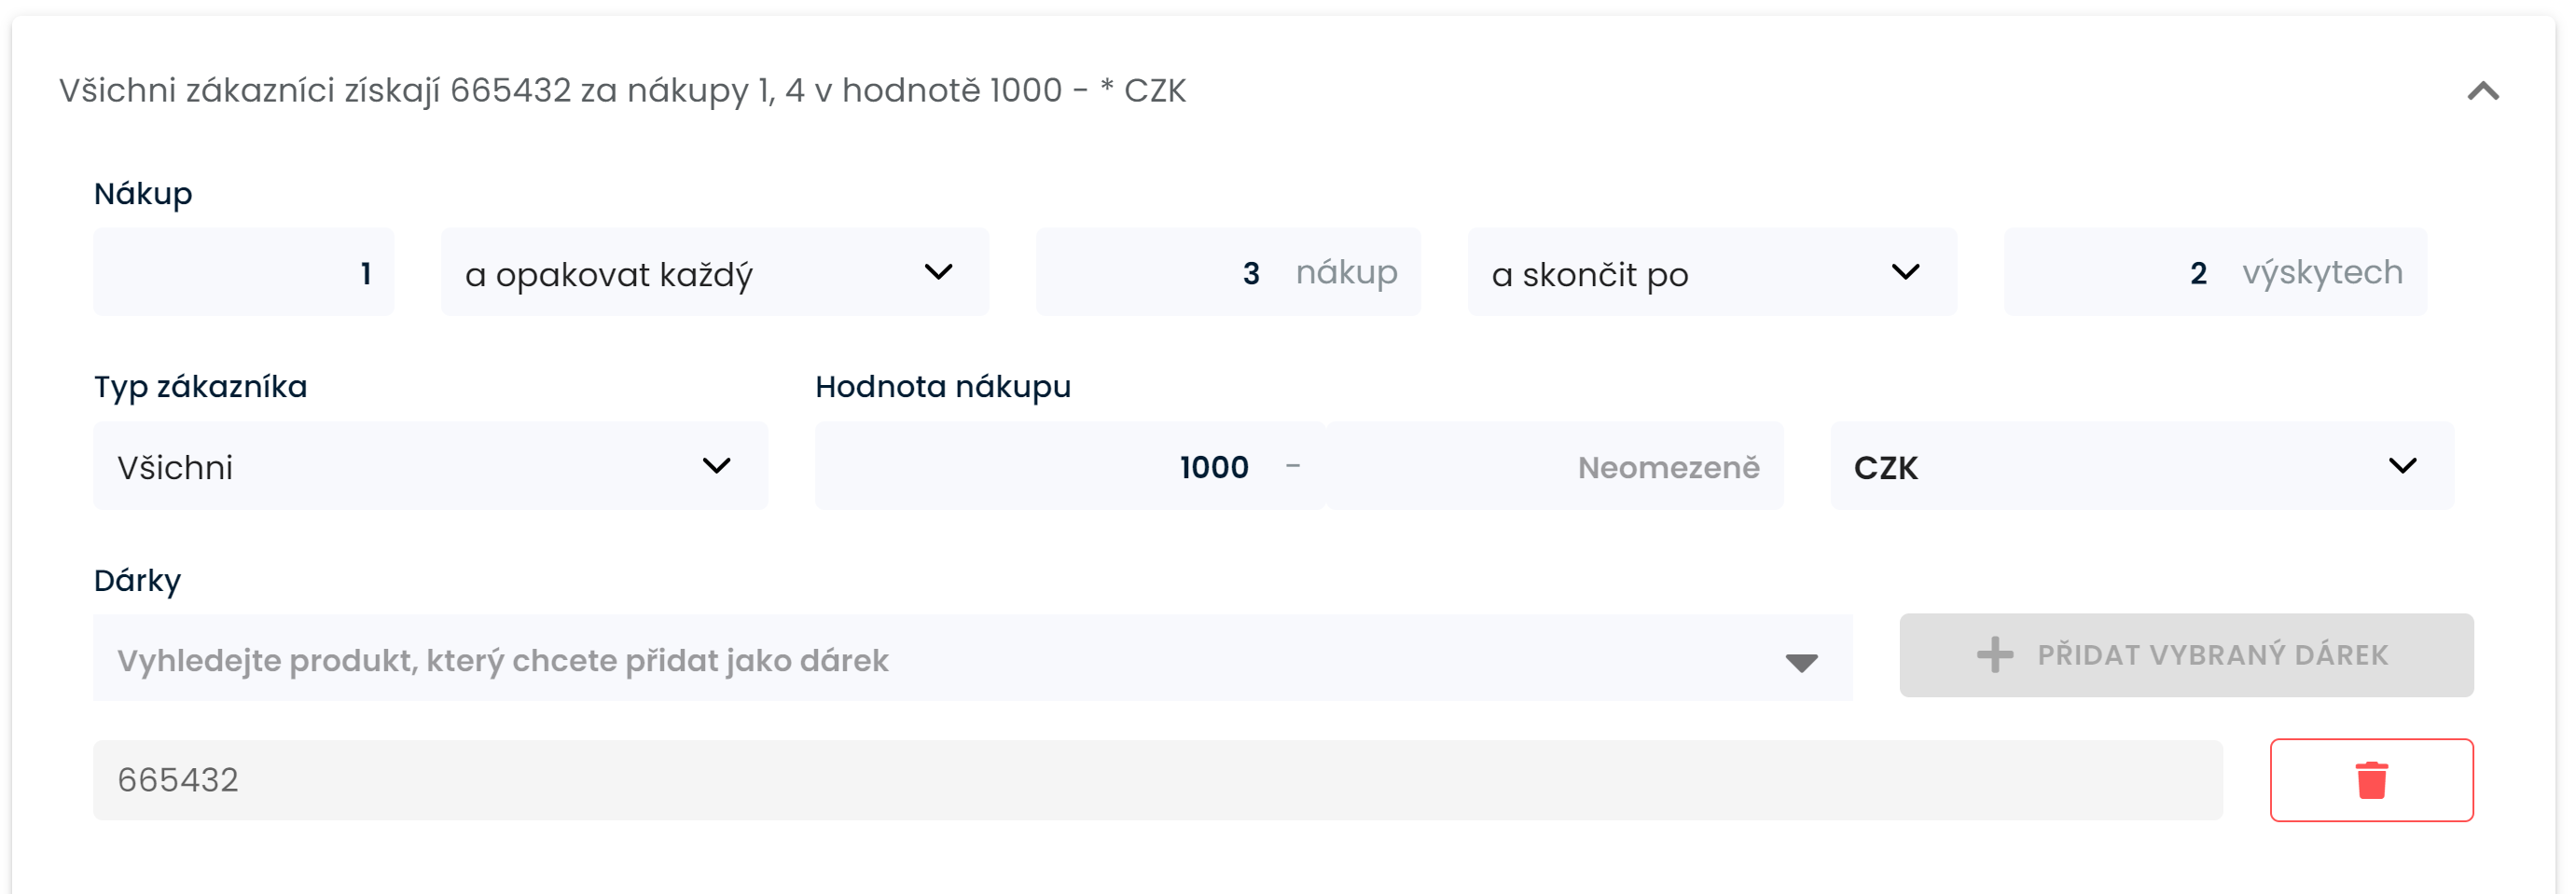
Task: Open the Typ zákazníka 'Všichni' dropdown
Action: (430, 466)
